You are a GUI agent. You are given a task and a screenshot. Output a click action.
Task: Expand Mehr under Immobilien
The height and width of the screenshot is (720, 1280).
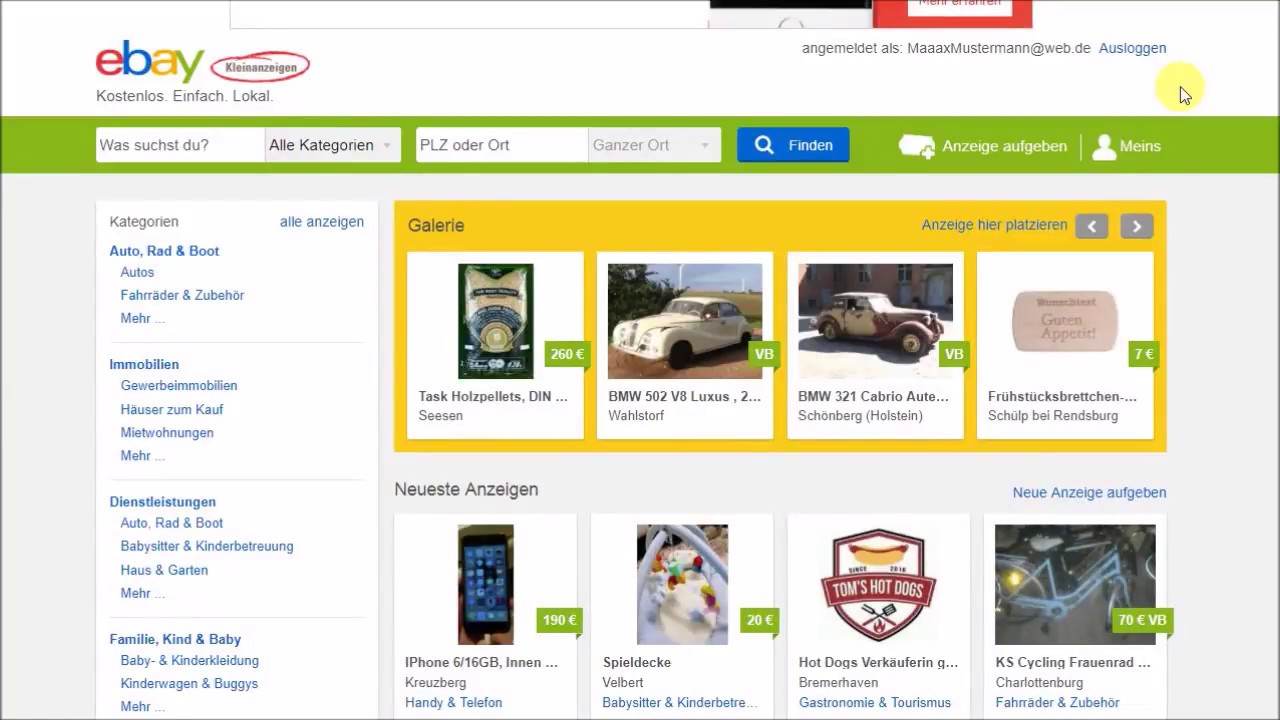142,455
